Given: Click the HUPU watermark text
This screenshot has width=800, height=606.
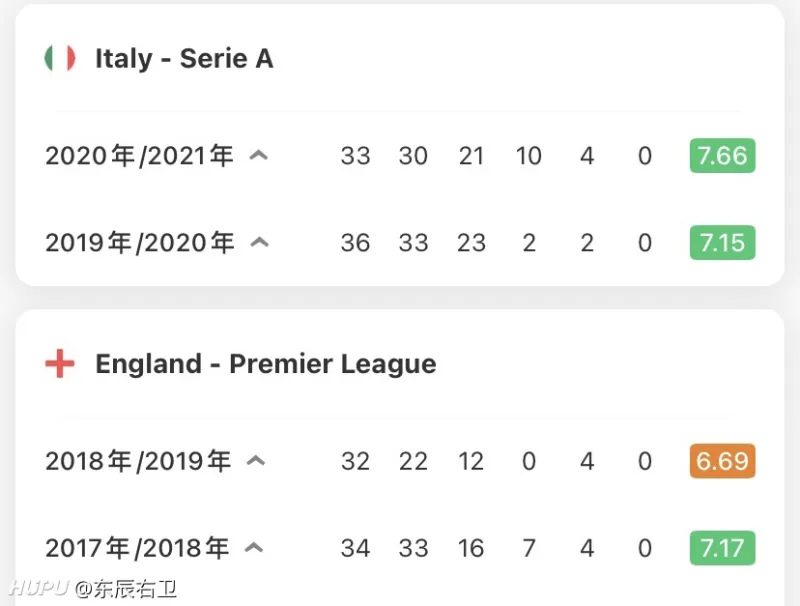Looking at the screenshot, I should pos(39,588).
